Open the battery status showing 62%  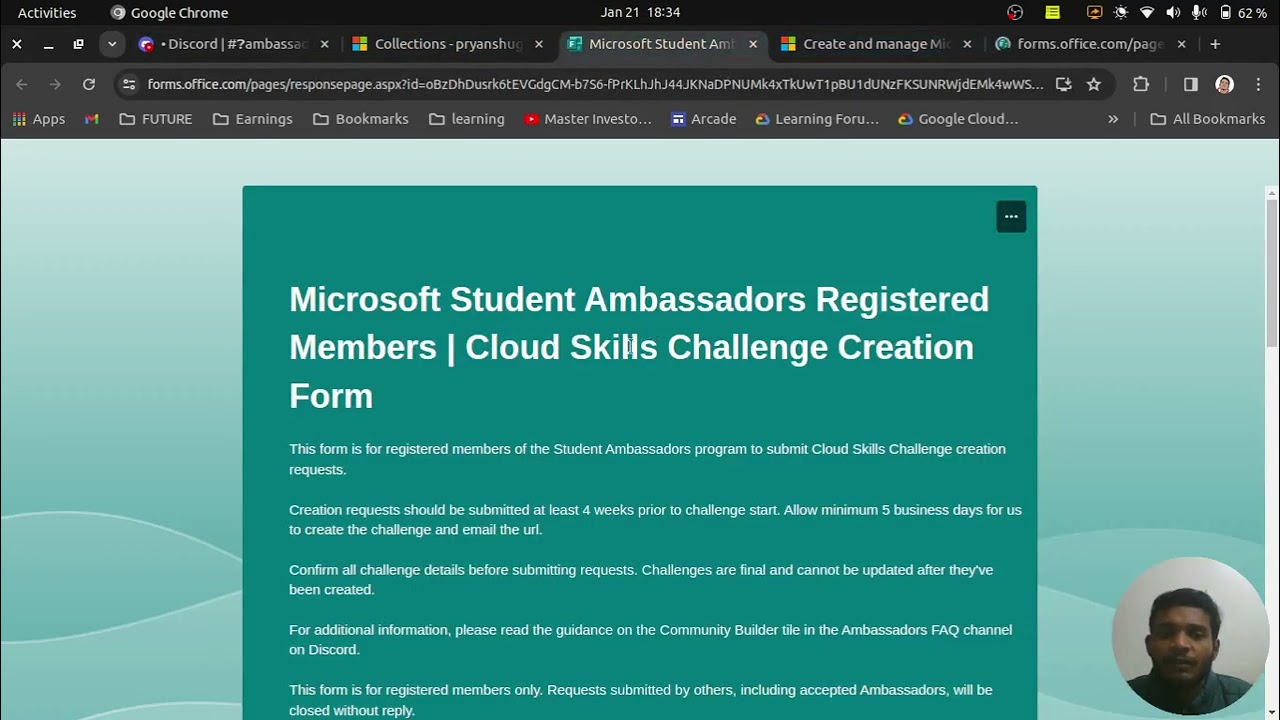coord(1243,13)
